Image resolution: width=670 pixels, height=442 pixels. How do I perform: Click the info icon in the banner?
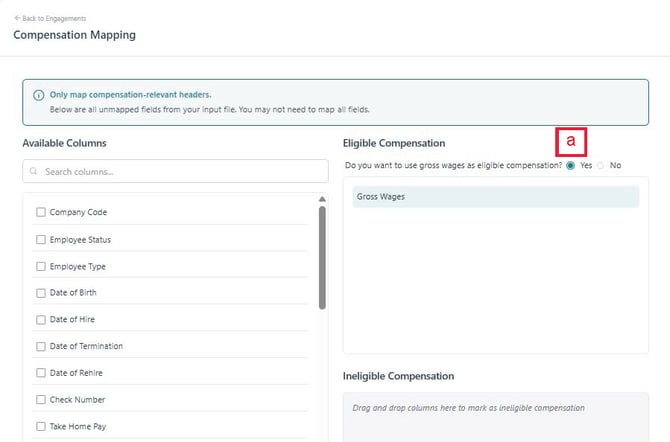pyautogui.click(x=38, y=95)
